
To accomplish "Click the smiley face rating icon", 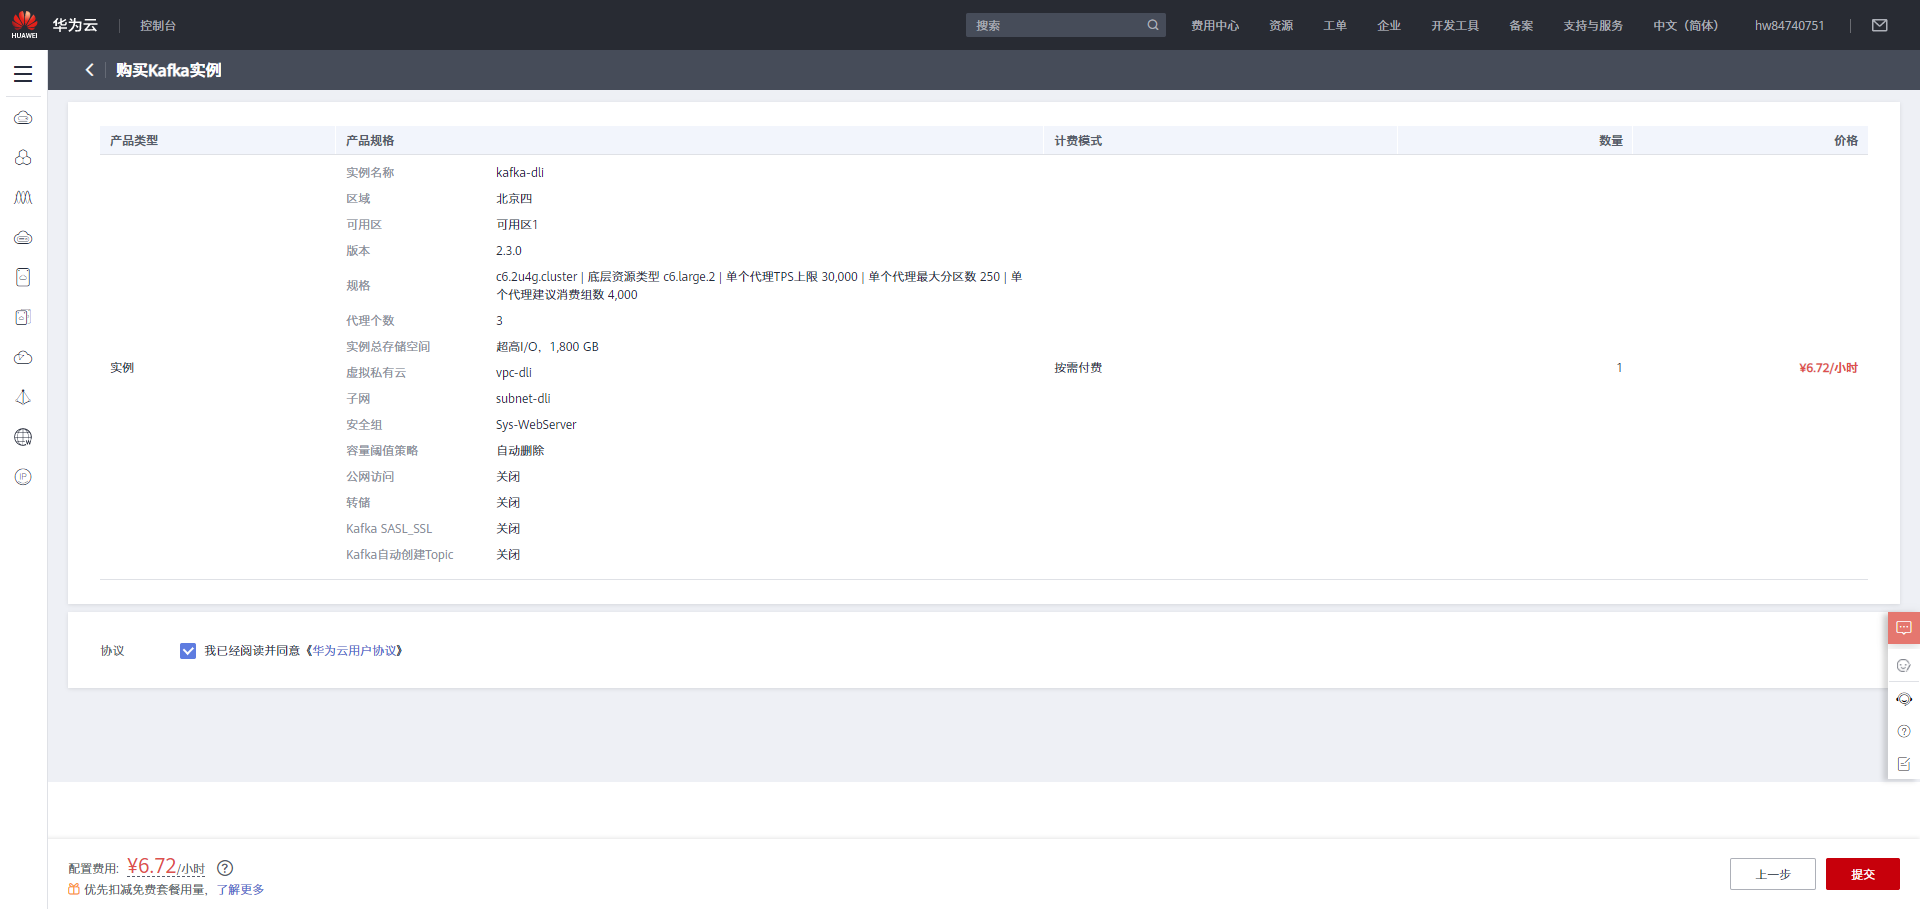I will (x=1904, y=665).
